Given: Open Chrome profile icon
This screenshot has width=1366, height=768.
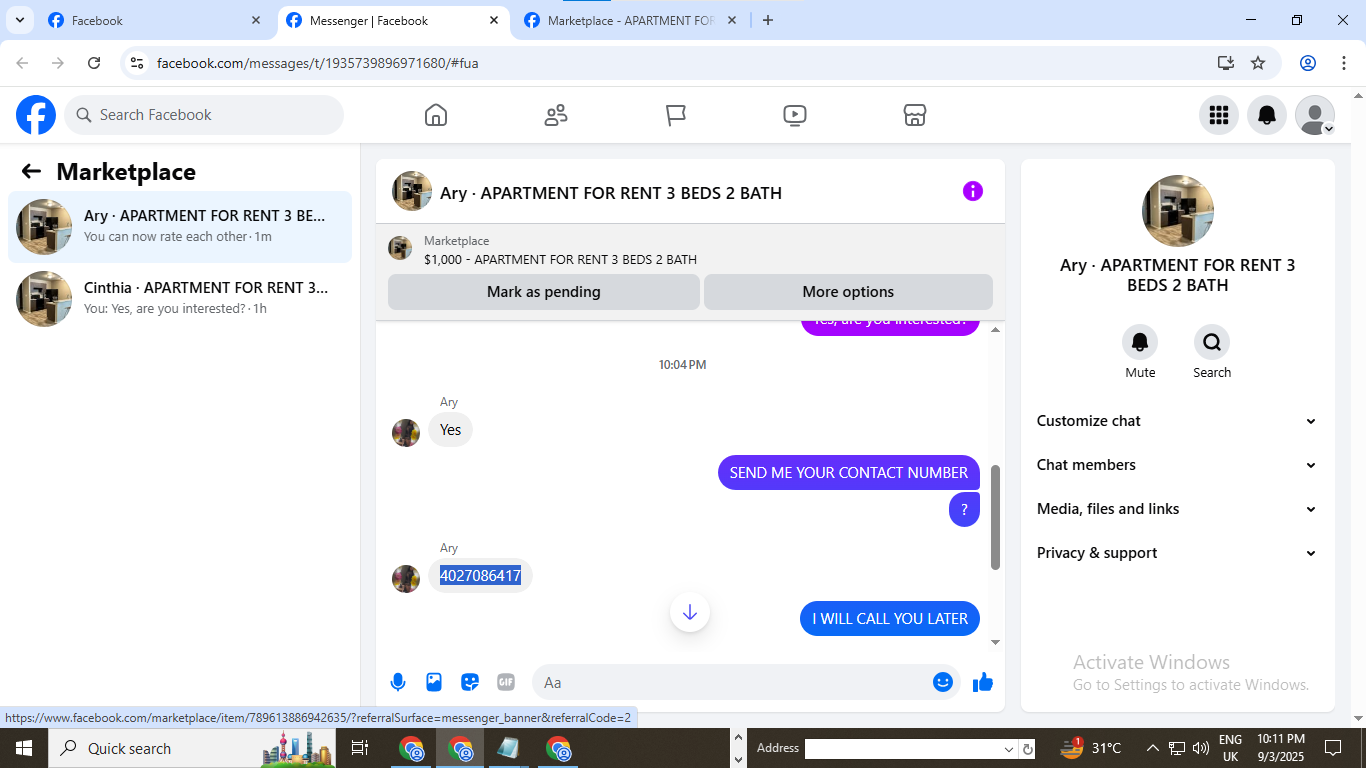Looking at the screenshot, I should click(1308, 63).
